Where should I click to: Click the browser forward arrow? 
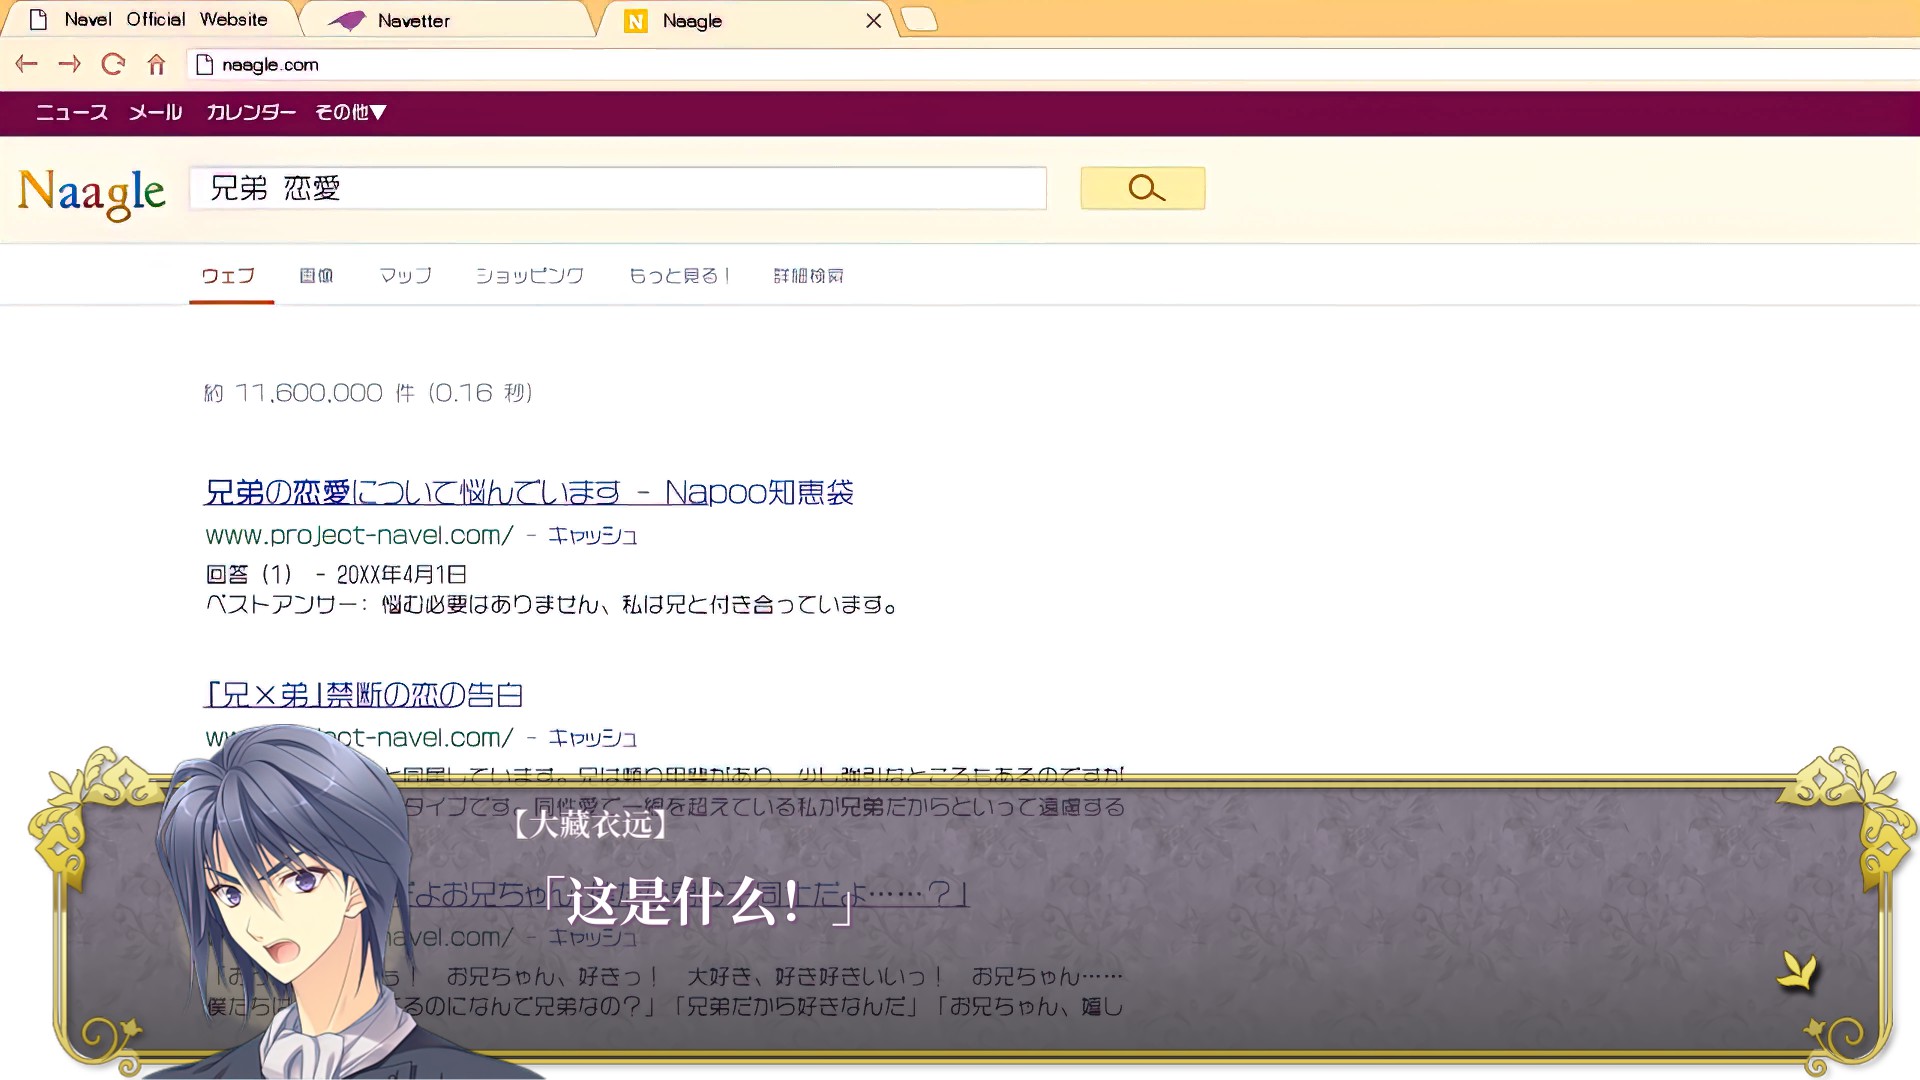[69, 65]
